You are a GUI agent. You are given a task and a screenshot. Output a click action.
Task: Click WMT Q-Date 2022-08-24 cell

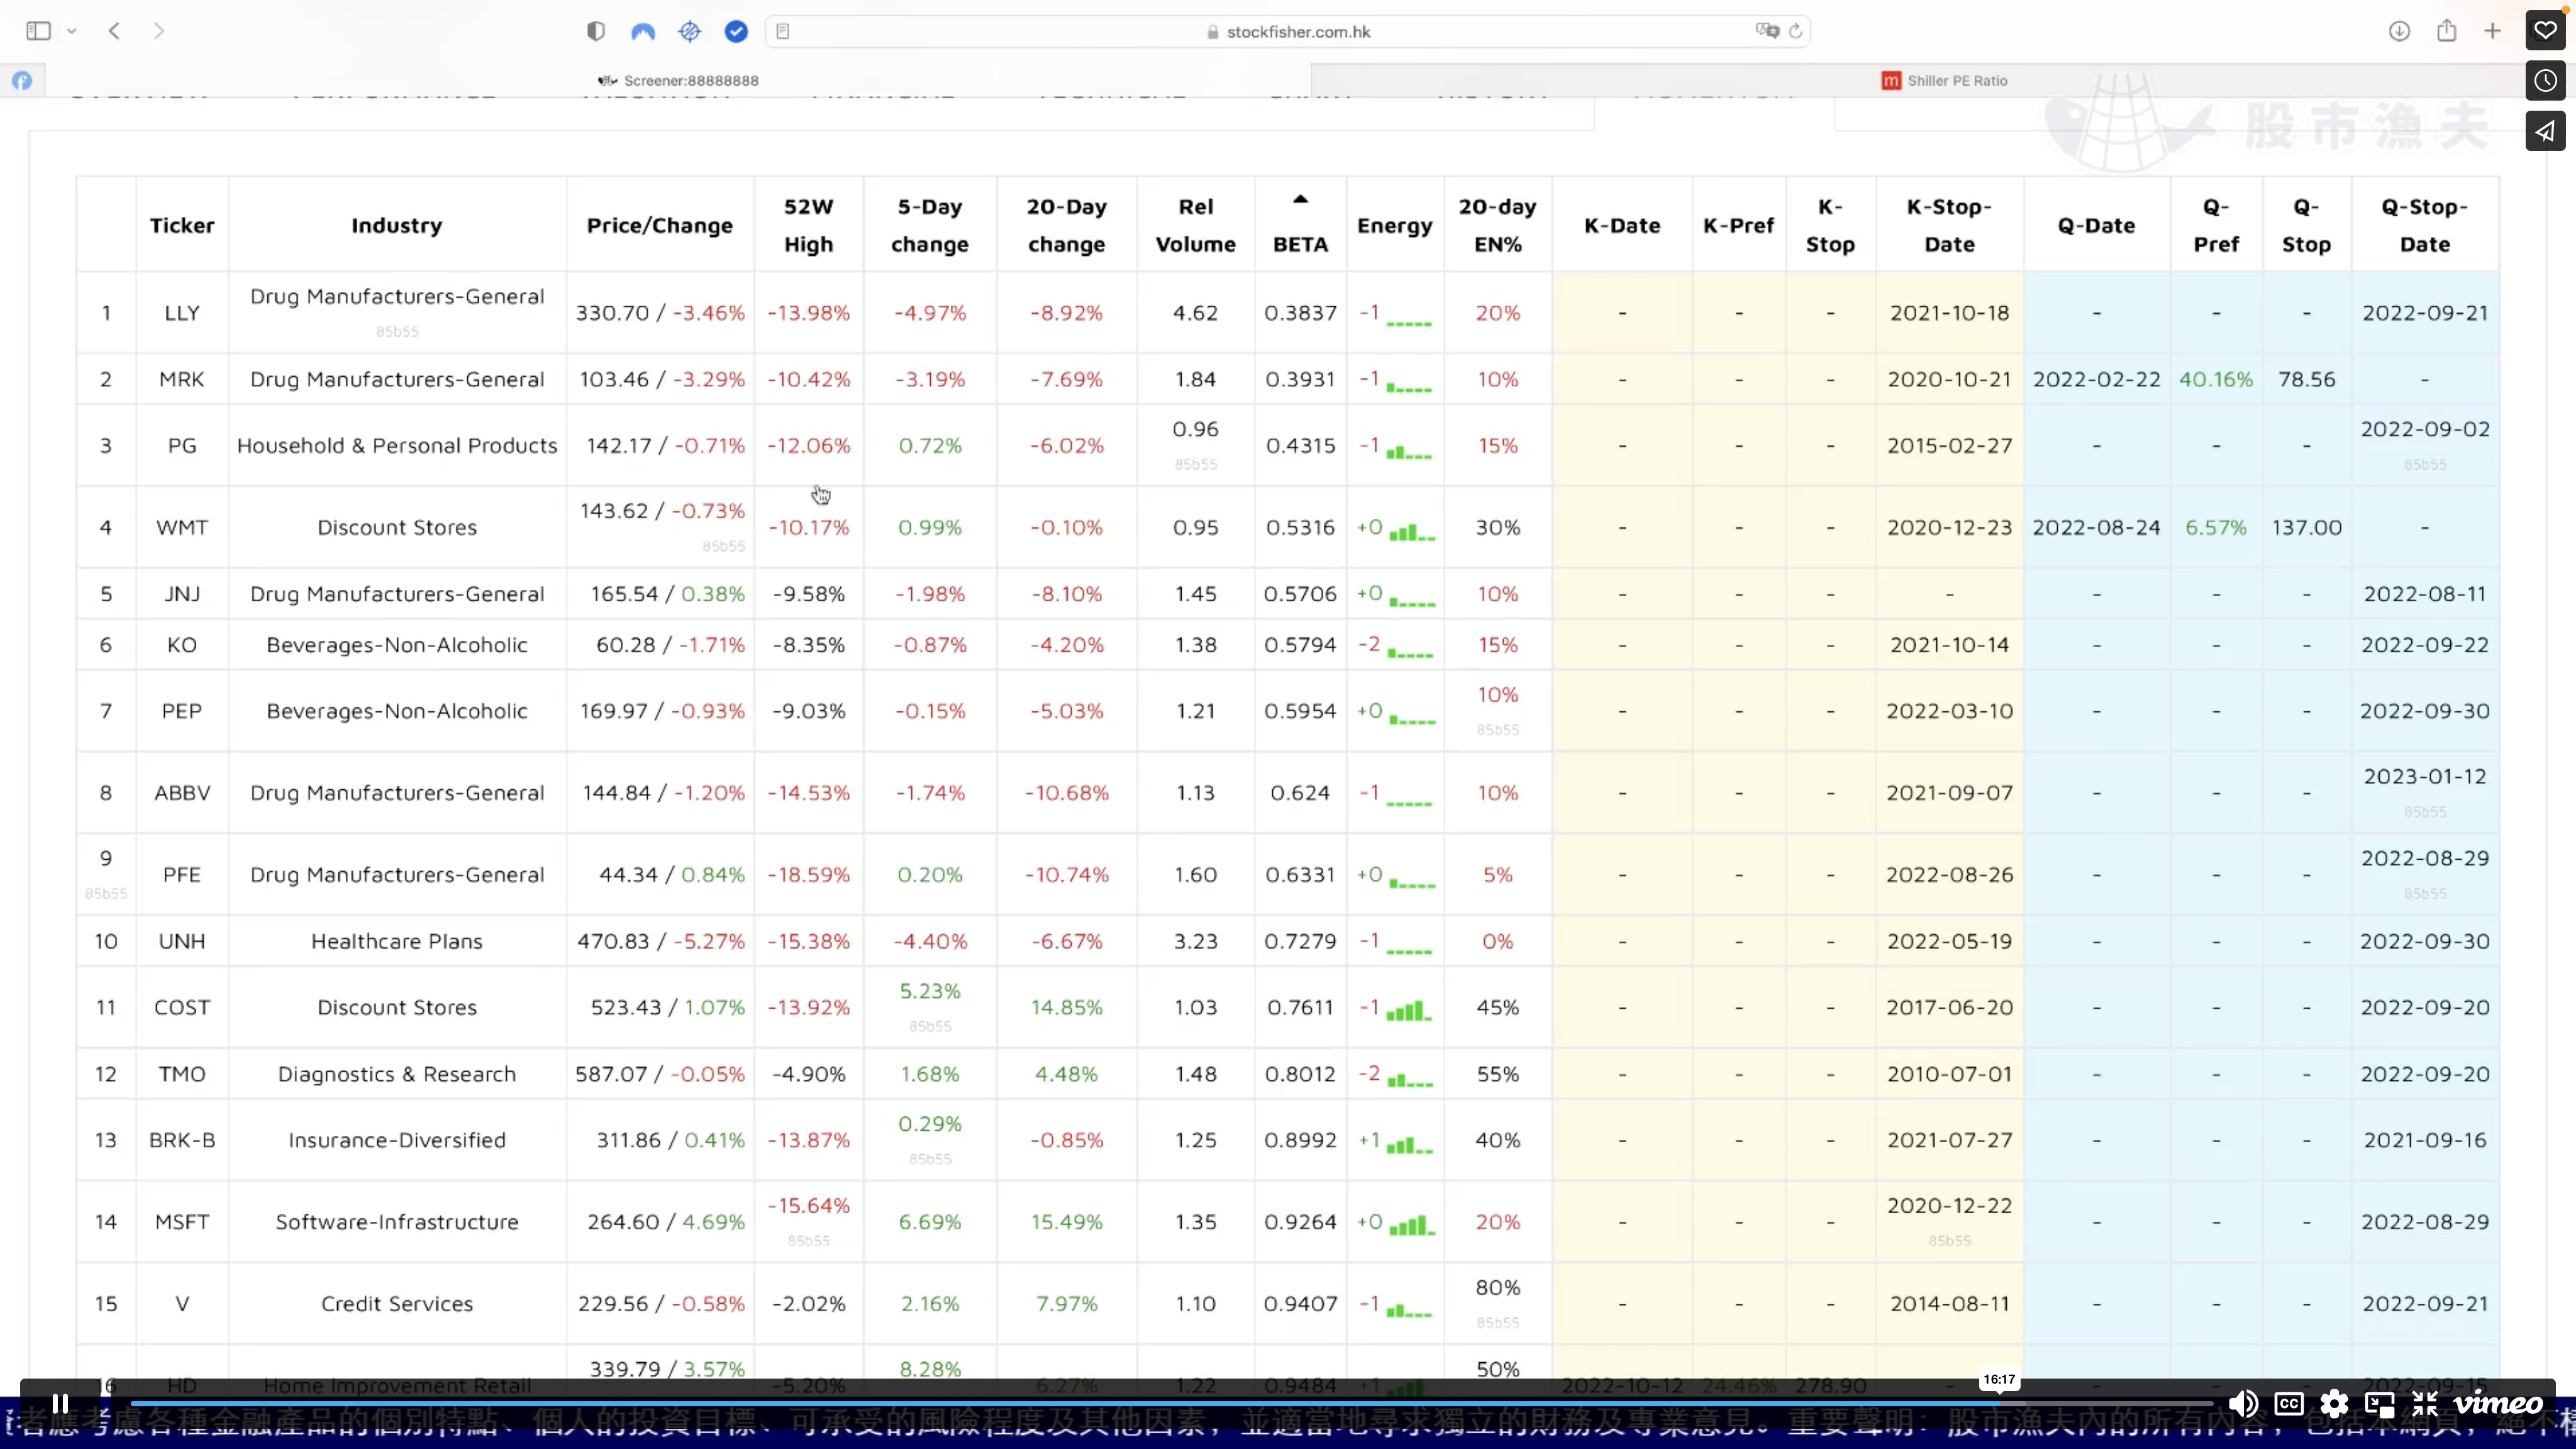click(2097, 527)
